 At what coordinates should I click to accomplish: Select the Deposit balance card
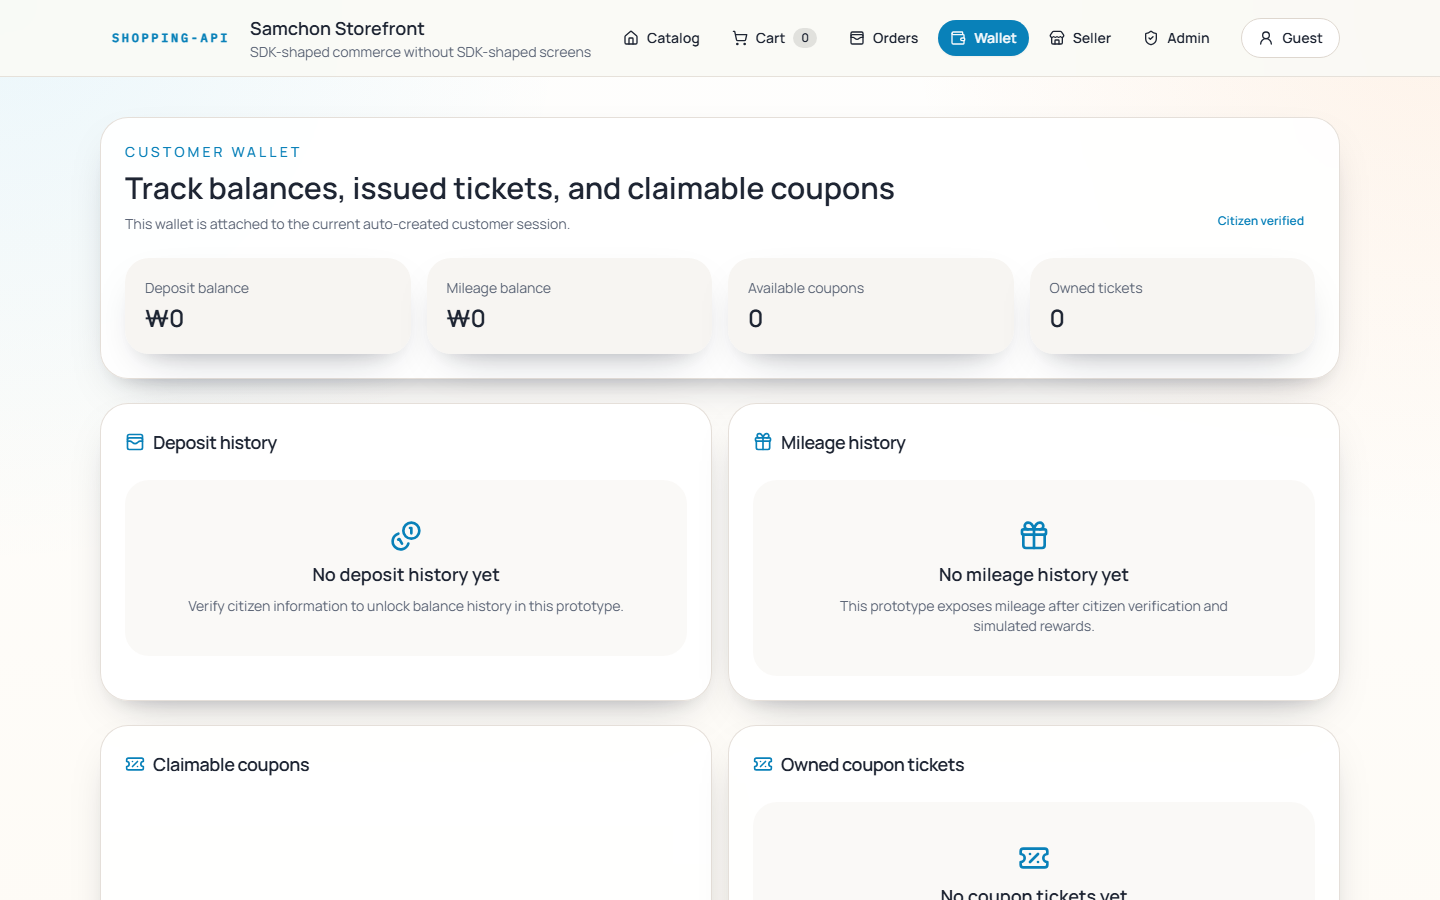click(267, 305)
